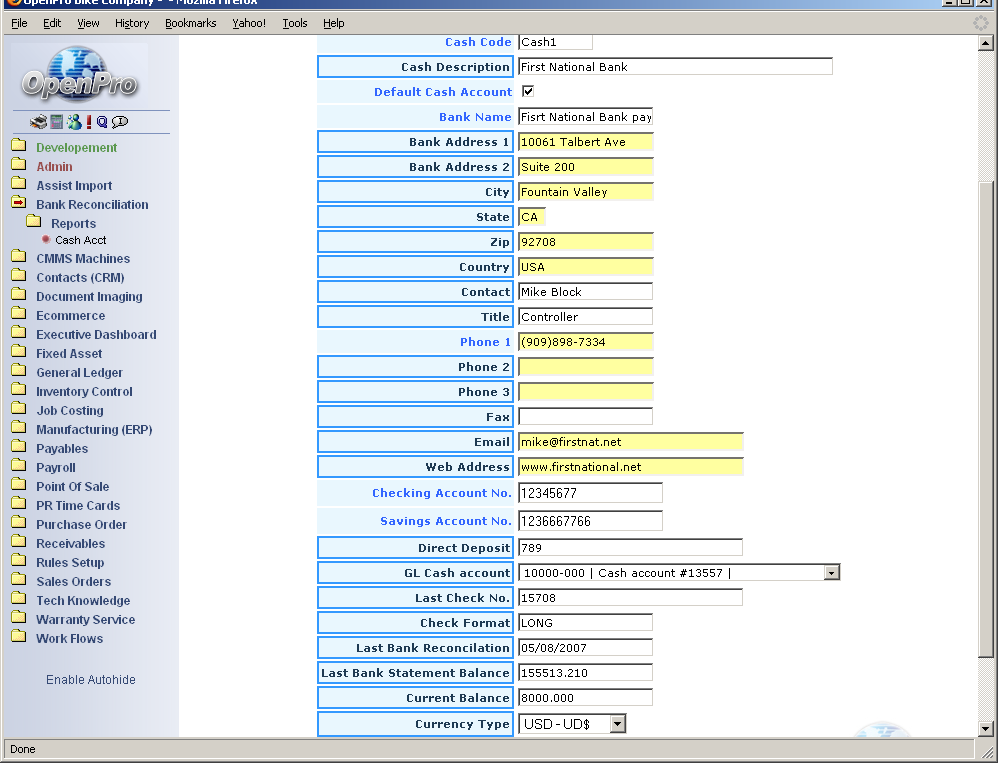Open the Cash Acct link
The width and height of the screenshot is (998, 763).
[80, 241]
